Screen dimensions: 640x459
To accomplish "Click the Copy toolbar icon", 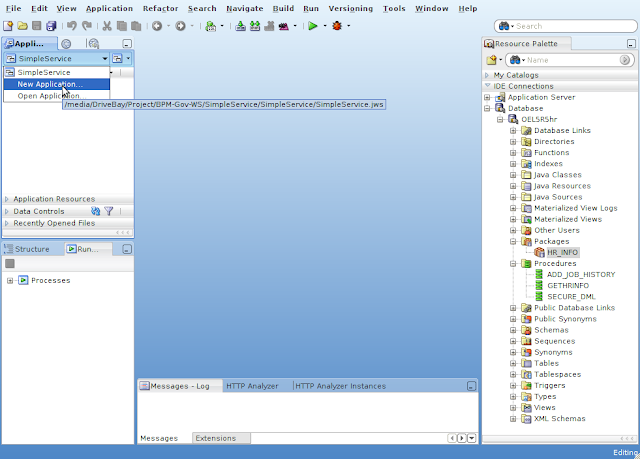I will 122,26.
